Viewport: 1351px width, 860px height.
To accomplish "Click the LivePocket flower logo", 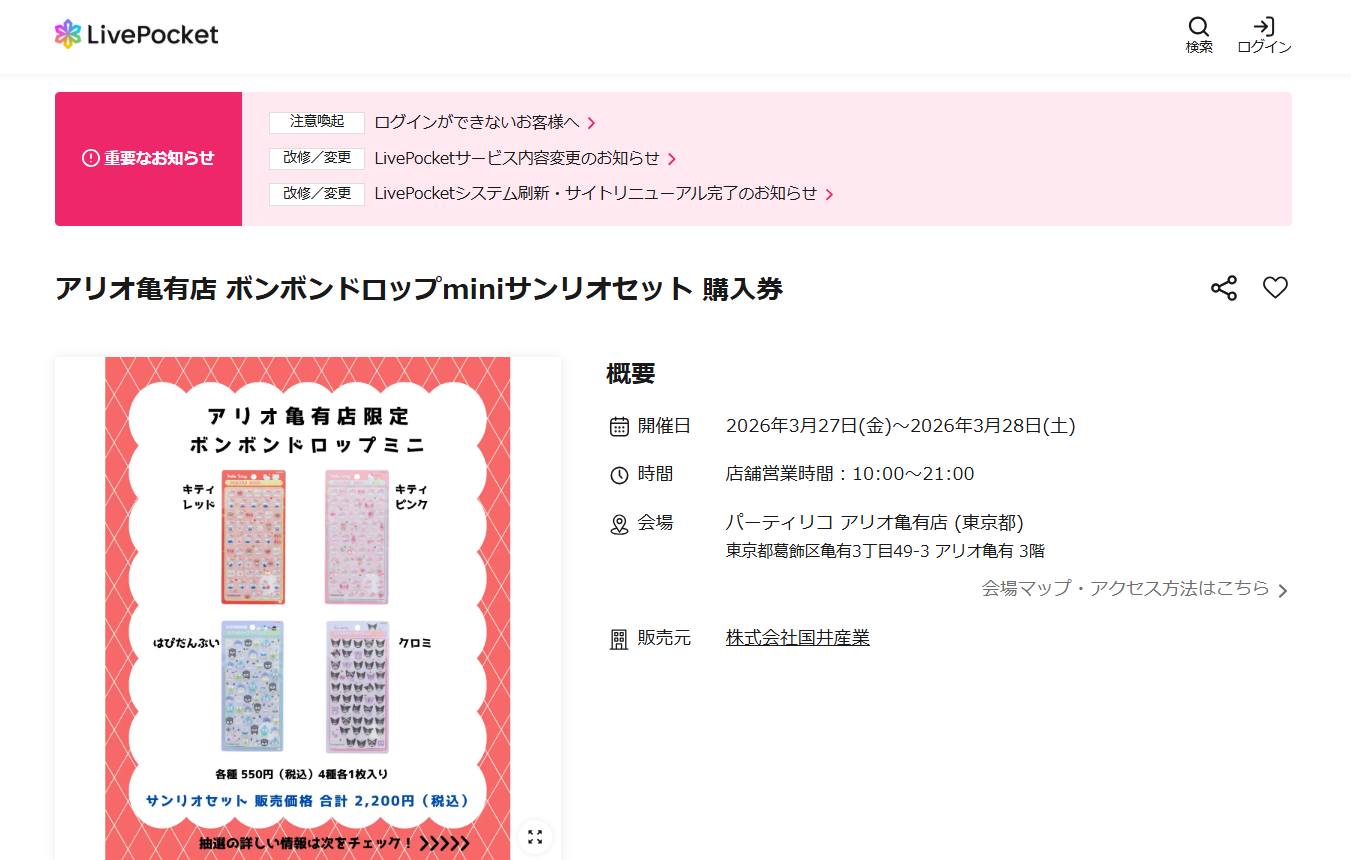I will 68,33.
